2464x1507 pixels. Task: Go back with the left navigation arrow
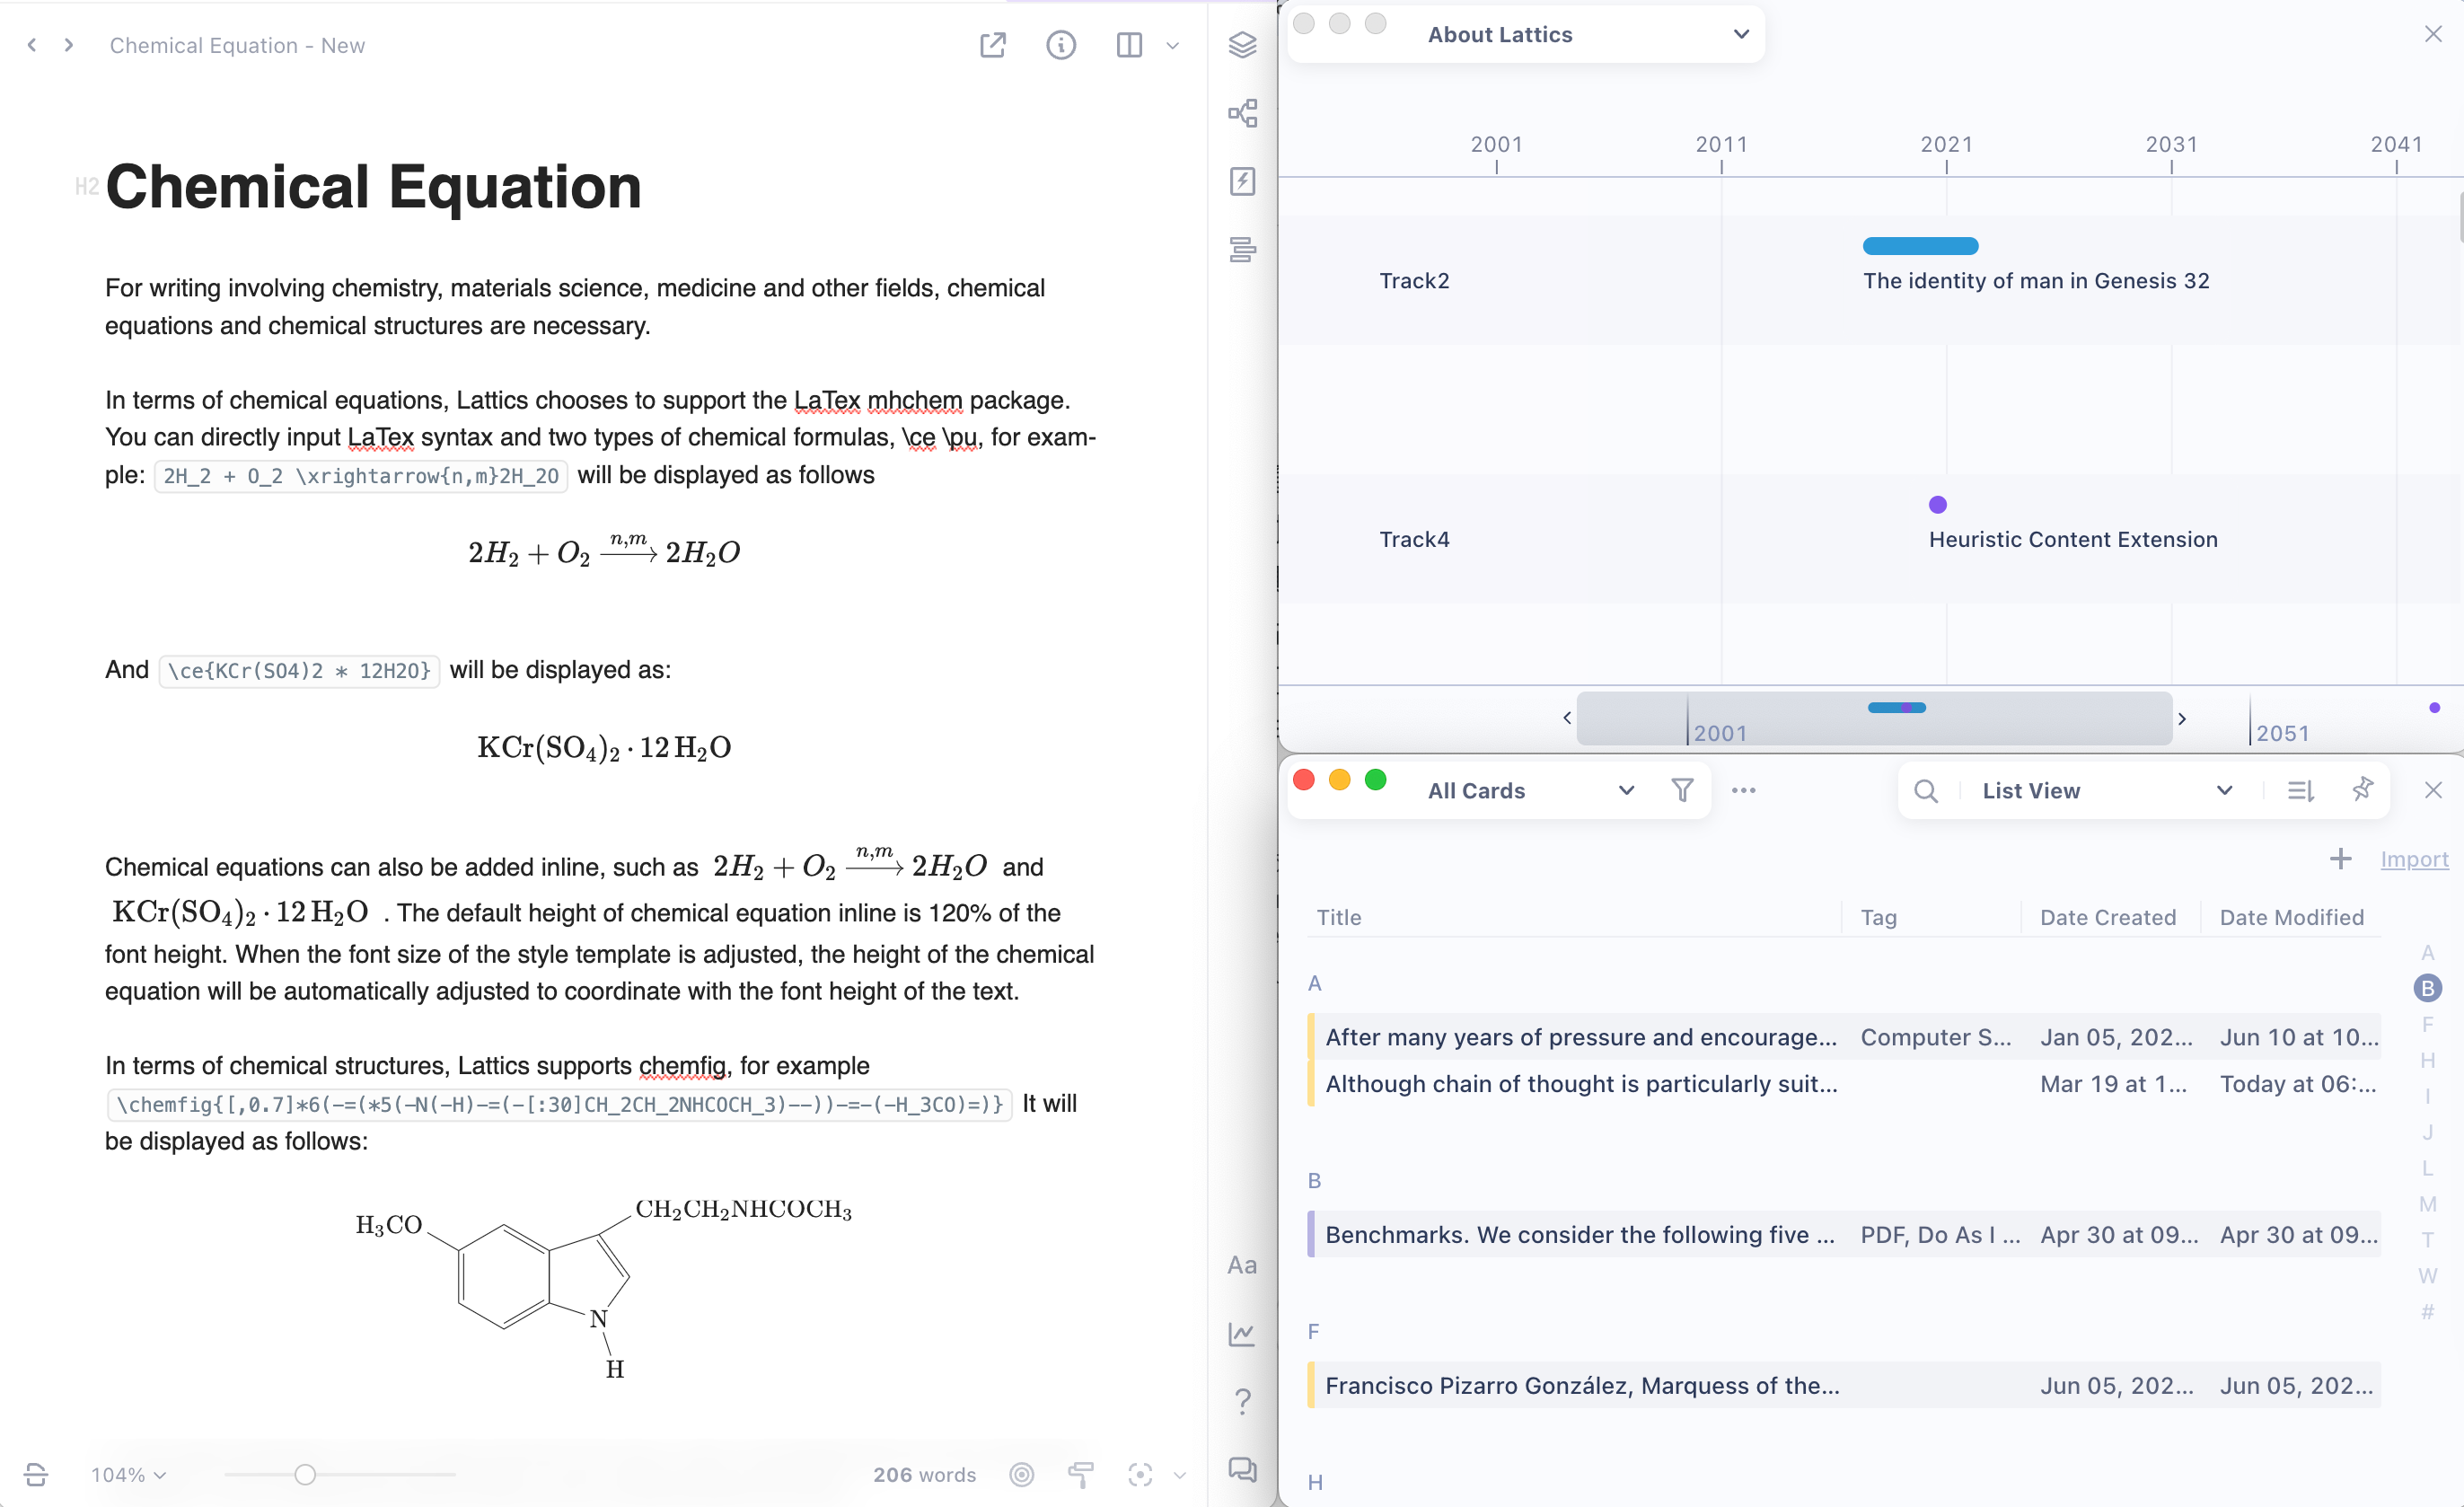pos(32,45)
